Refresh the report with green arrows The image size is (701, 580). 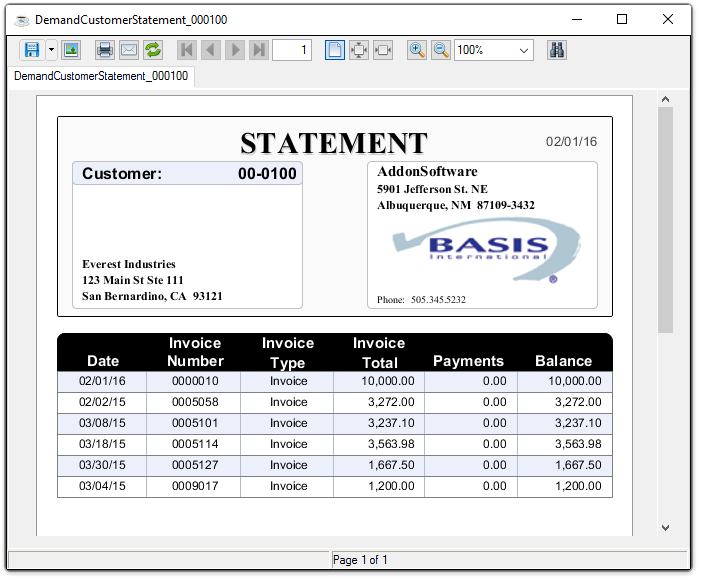pos(153,50)
